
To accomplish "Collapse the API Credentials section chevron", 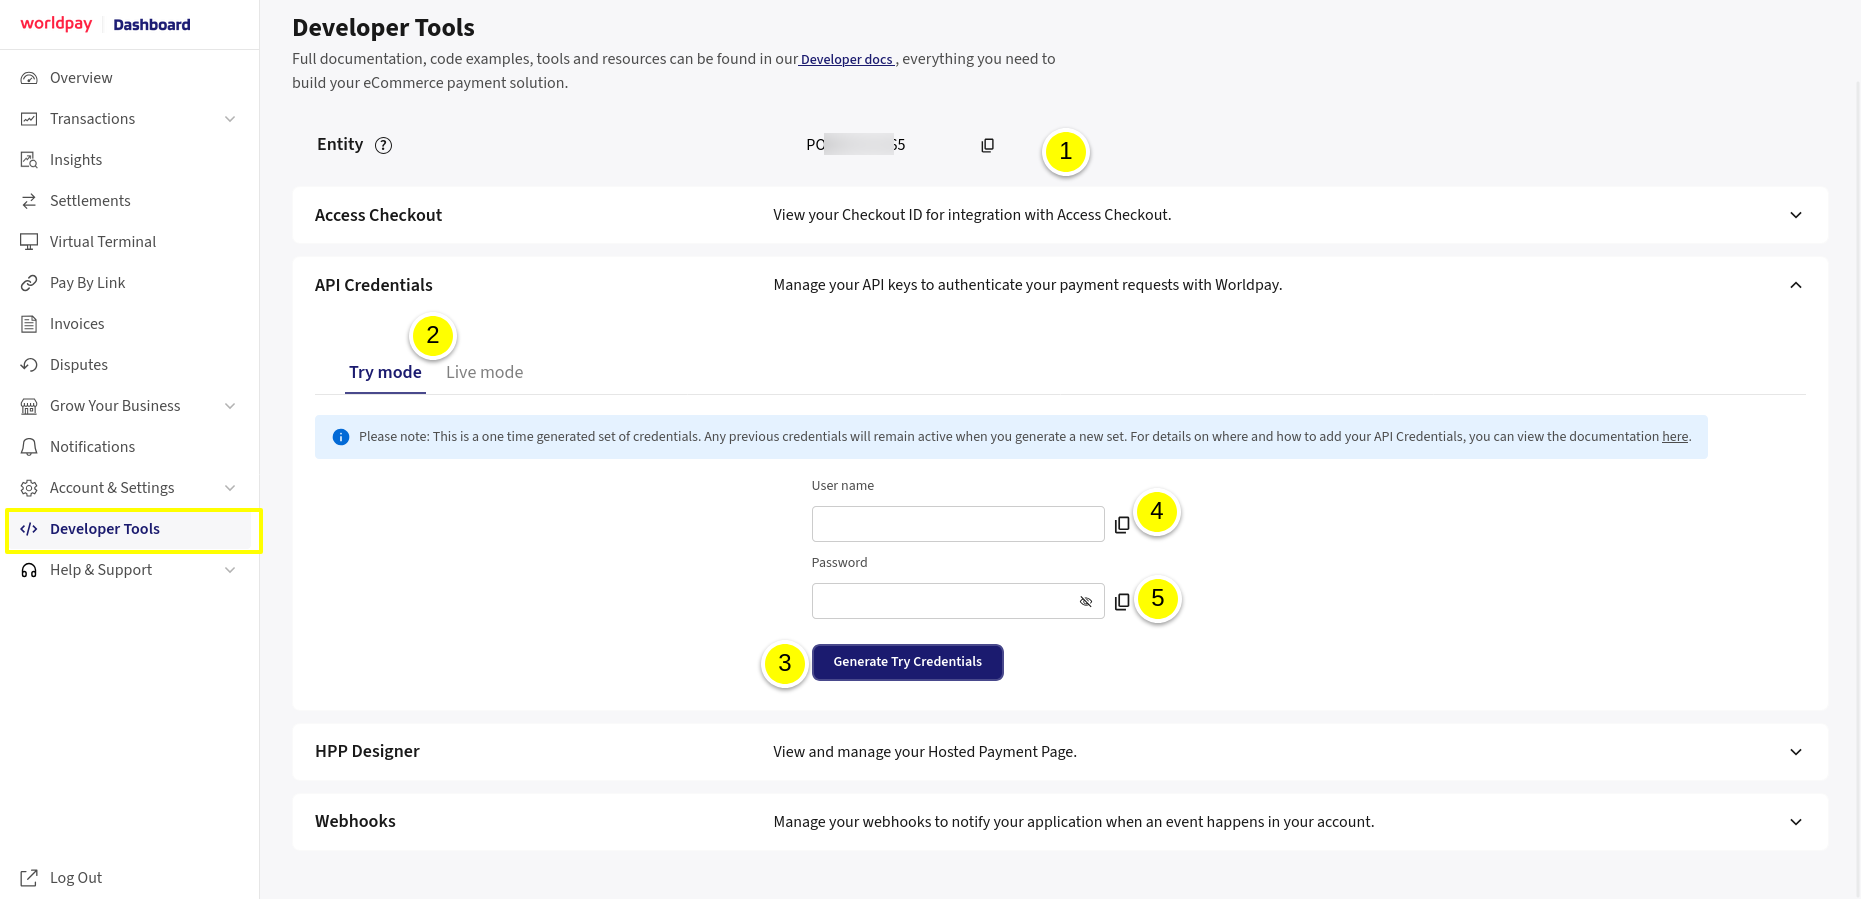I will pyautogui.click(x=1796, y=285).
